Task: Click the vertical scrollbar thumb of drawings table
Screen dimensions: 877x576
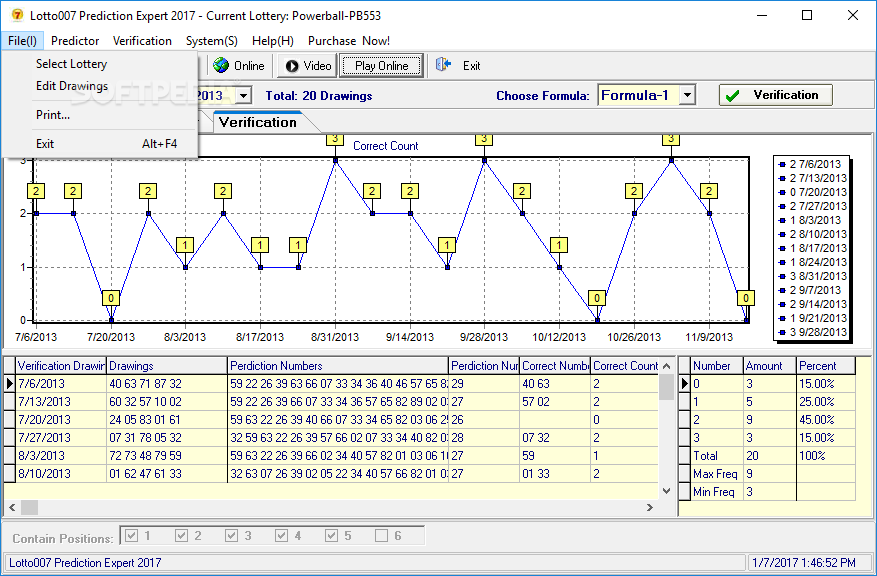Action: [666, 387]
